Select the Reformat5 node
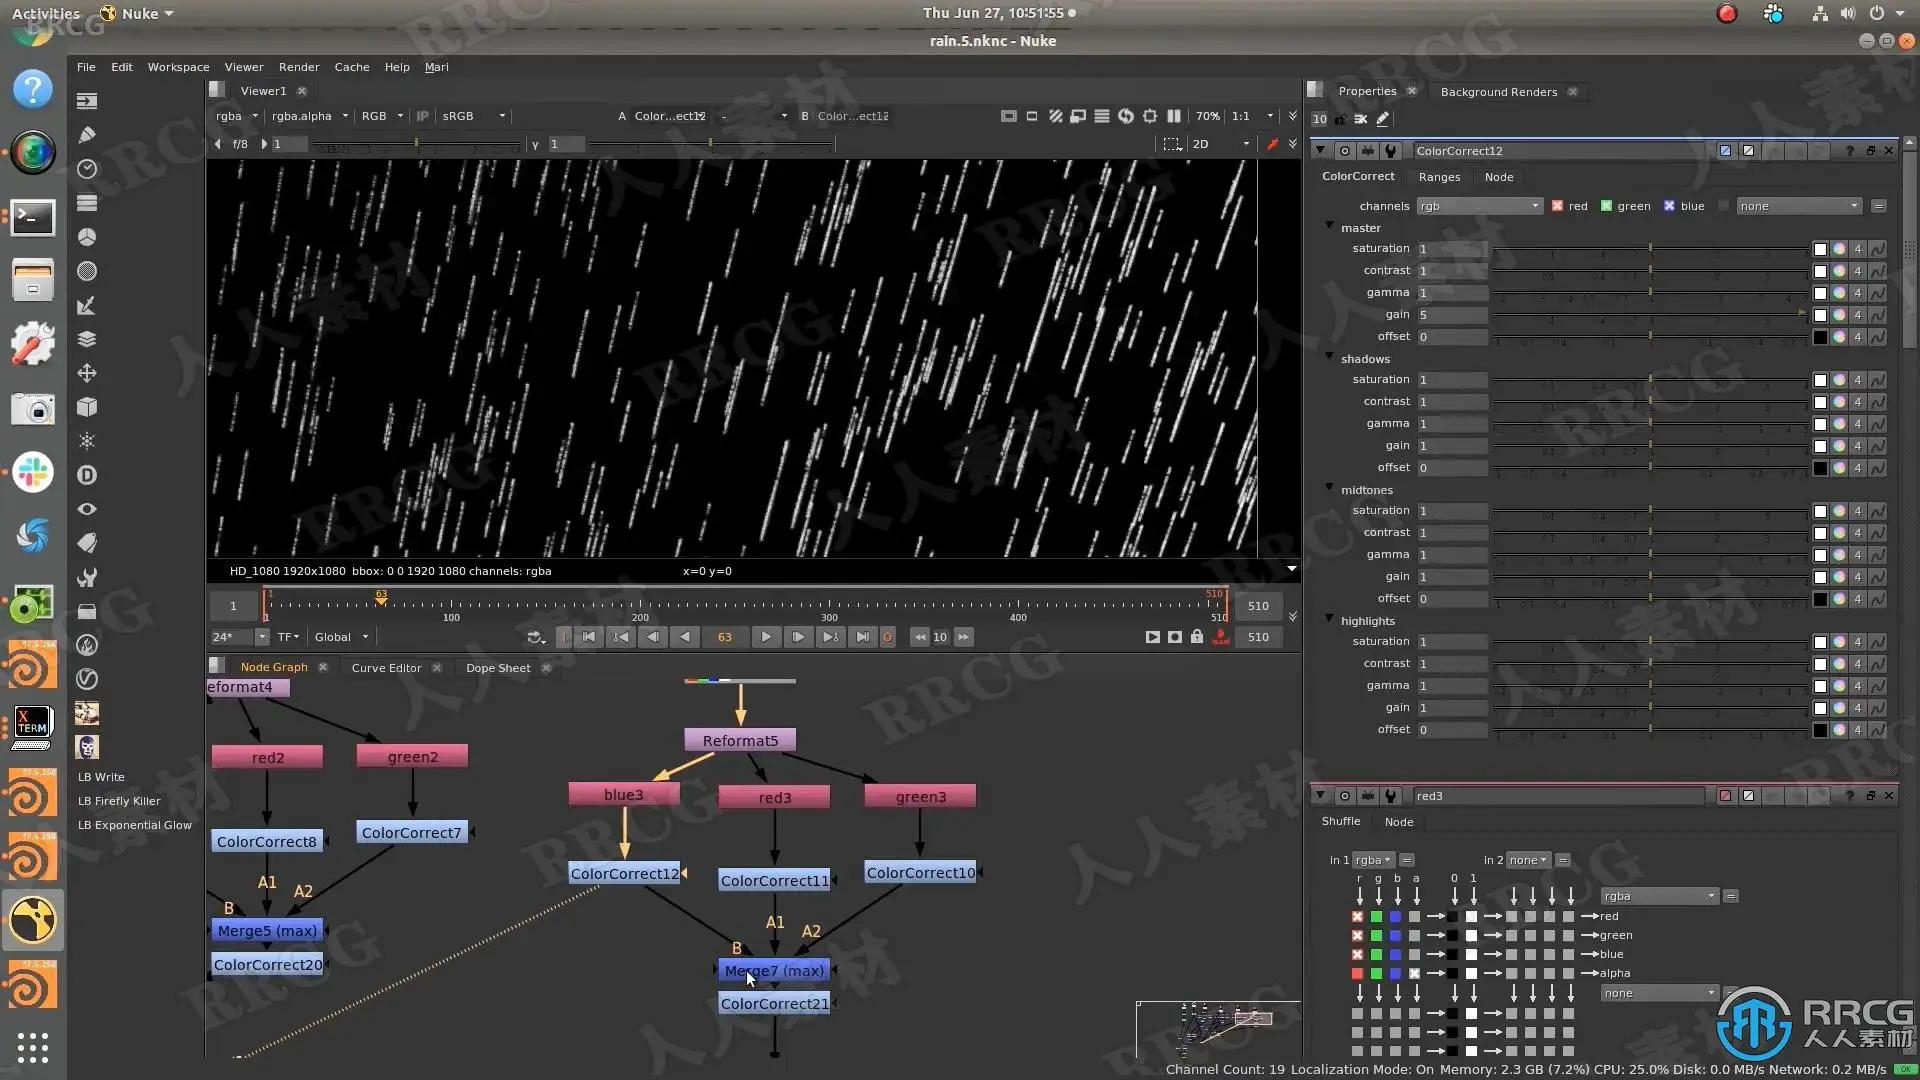Screen dimensions: 1920x1080 [x=740, y=741]
